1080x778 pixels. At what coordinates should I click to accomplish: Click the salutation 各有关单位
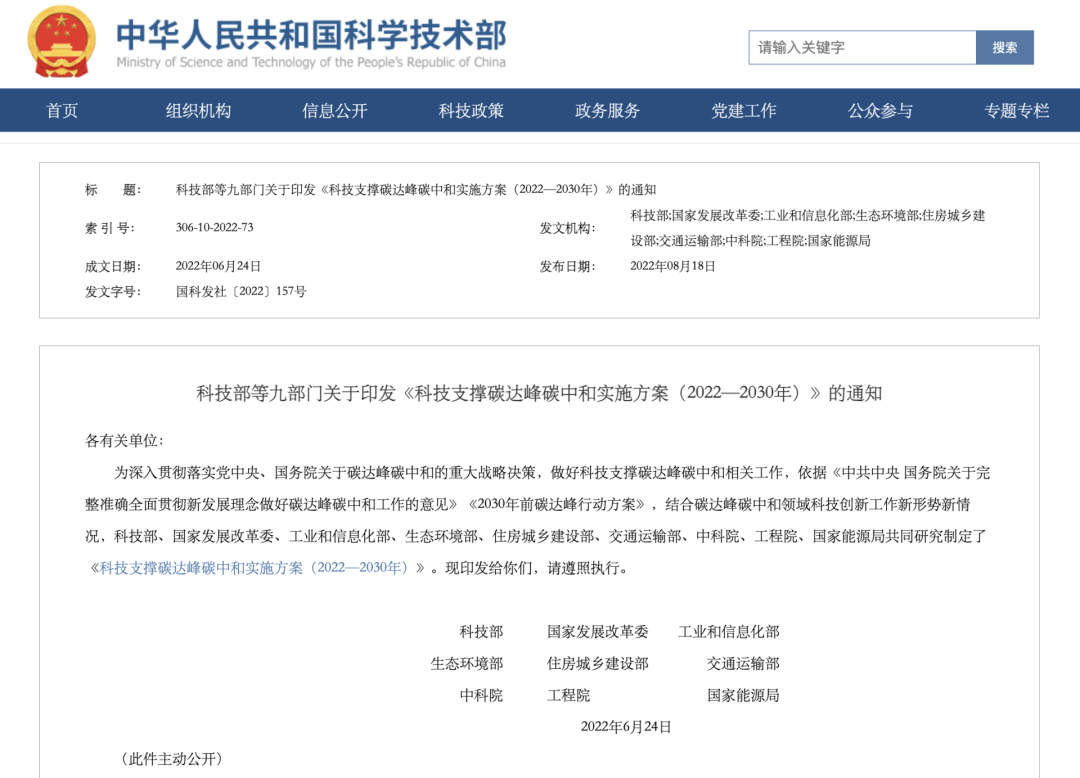coord(124,441)
